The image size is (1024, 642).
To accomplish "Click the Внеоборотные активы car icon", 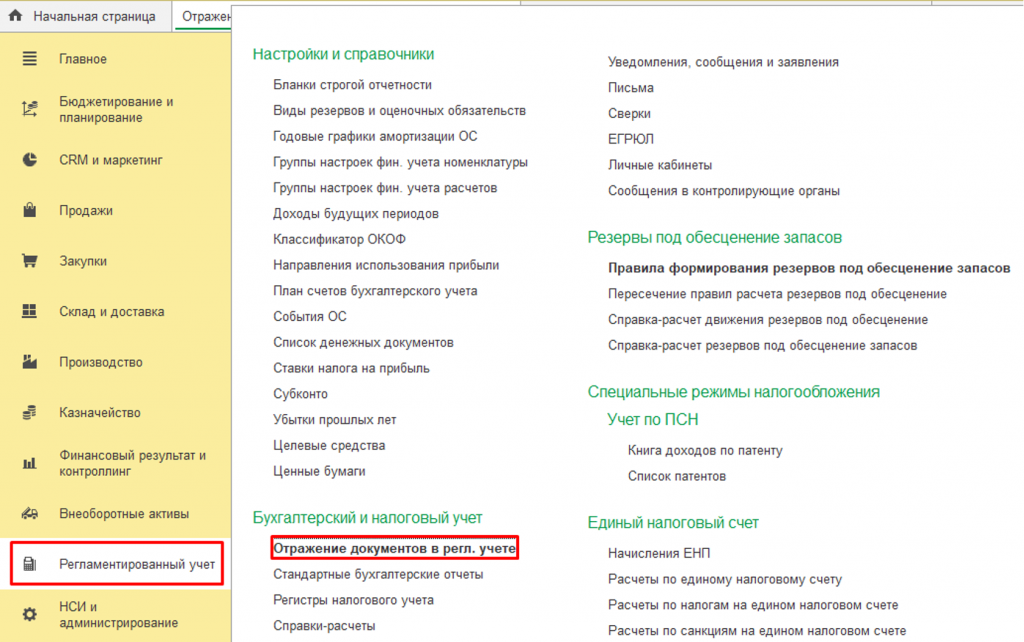I will tap(29, 513).
